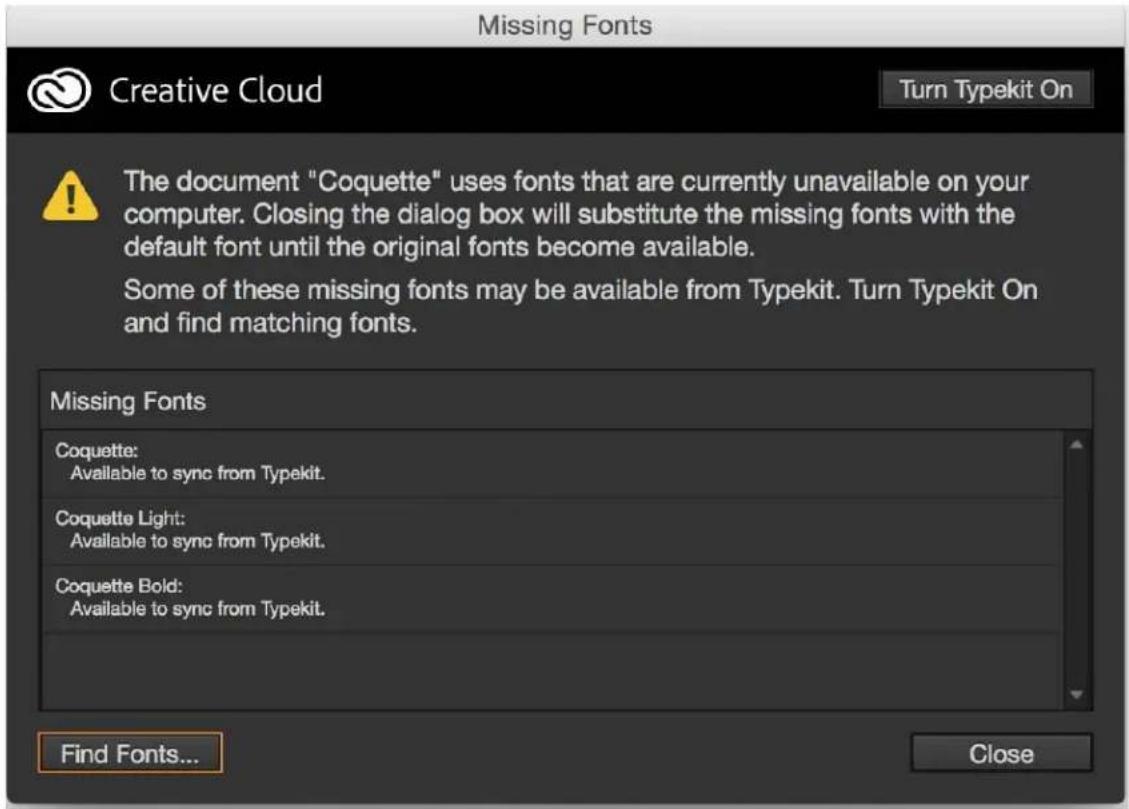Click the Turn Typekit On button
The height and width of the screenshot is (809, 1129).
tap(986, 89)
